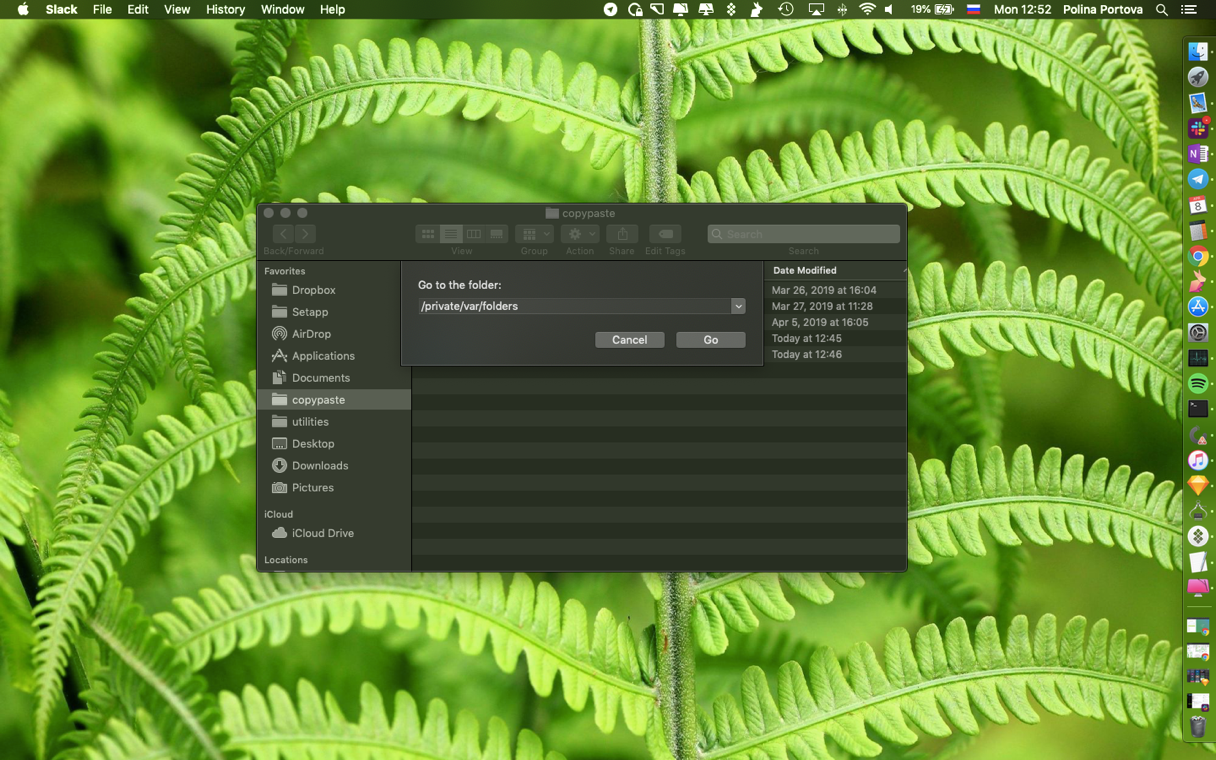Open the History menu

(225, 10)
